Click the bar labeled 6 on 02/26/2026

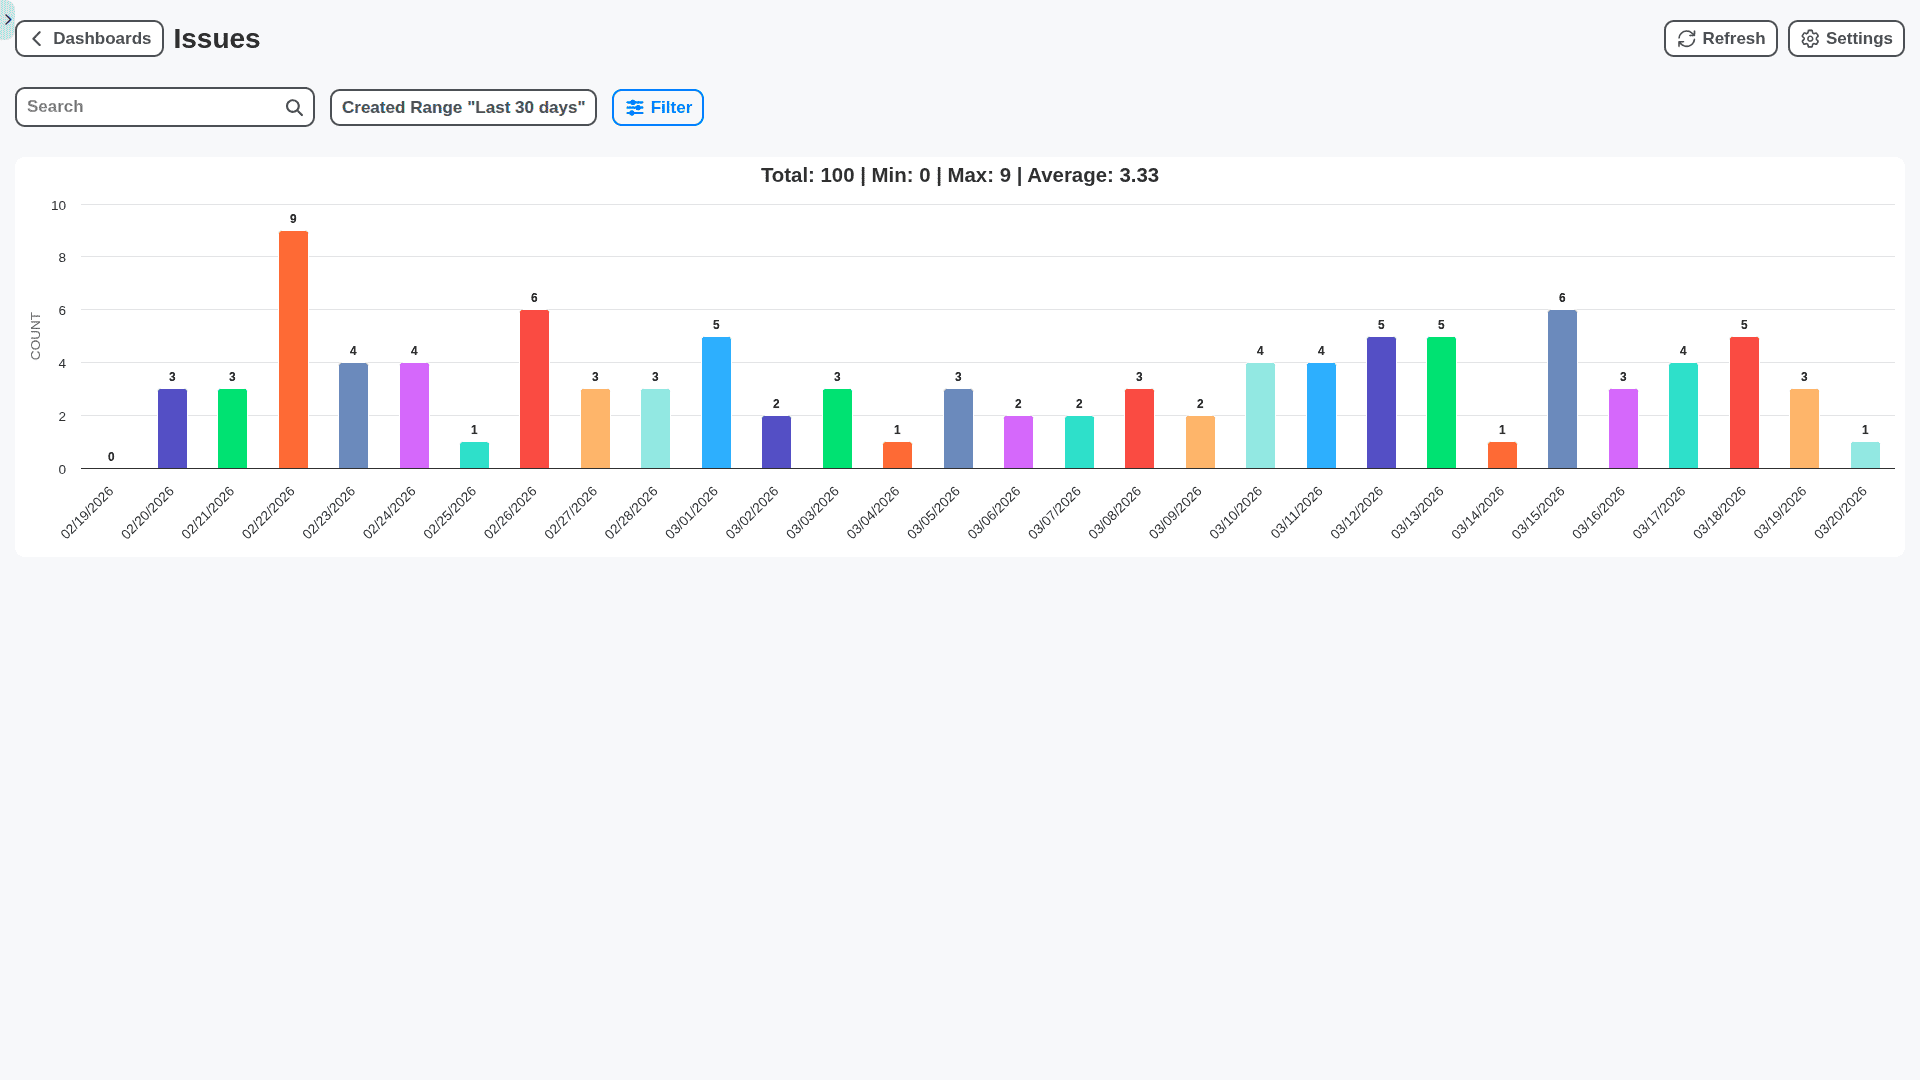(x=534, y=388)
